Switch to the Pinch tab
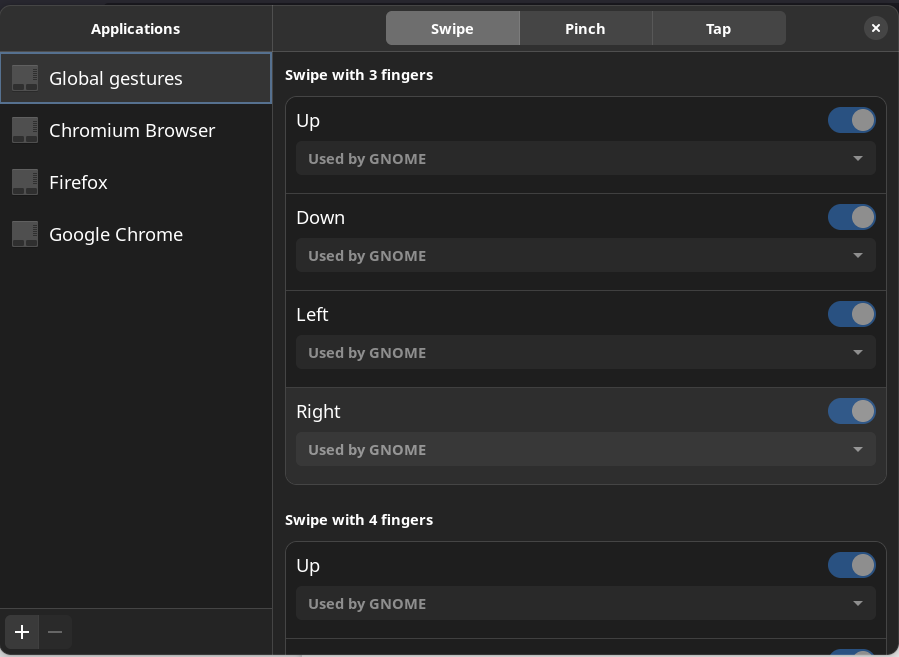The height and width of the screenshot is (657, 899). (585, 29)
